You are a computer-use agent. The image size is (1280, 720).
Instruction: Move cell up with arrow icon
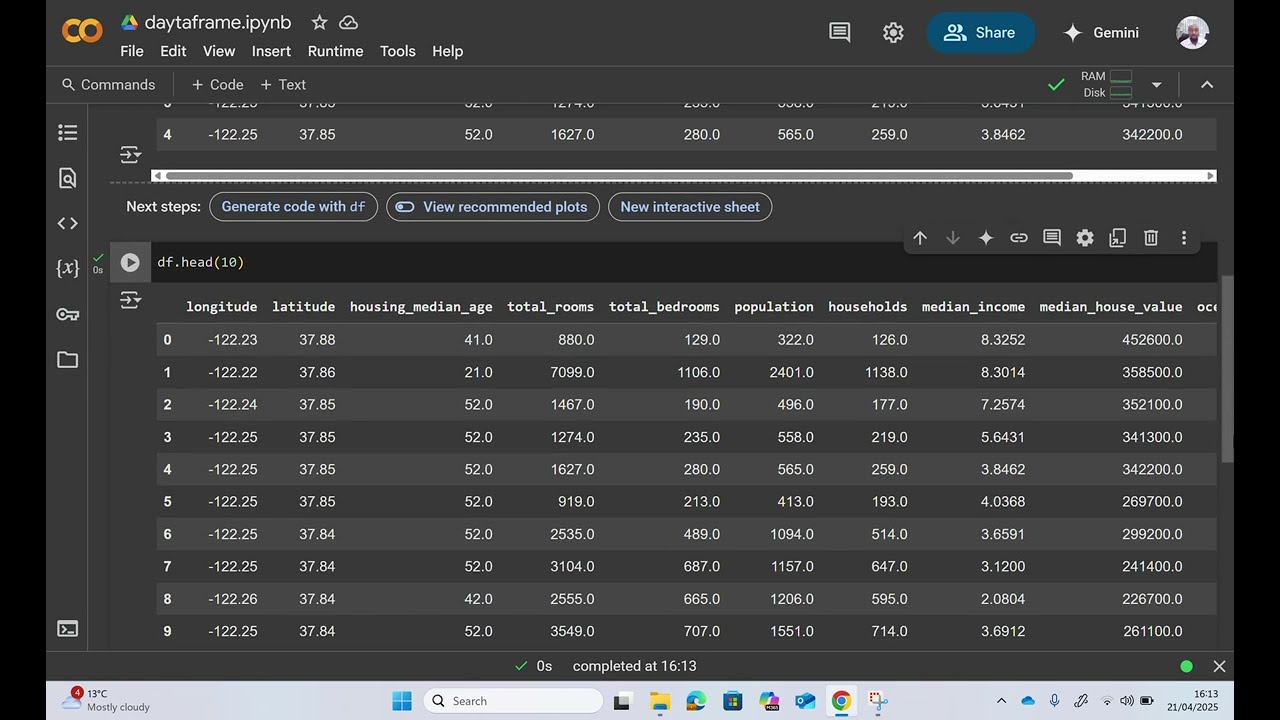coord(920,238)
